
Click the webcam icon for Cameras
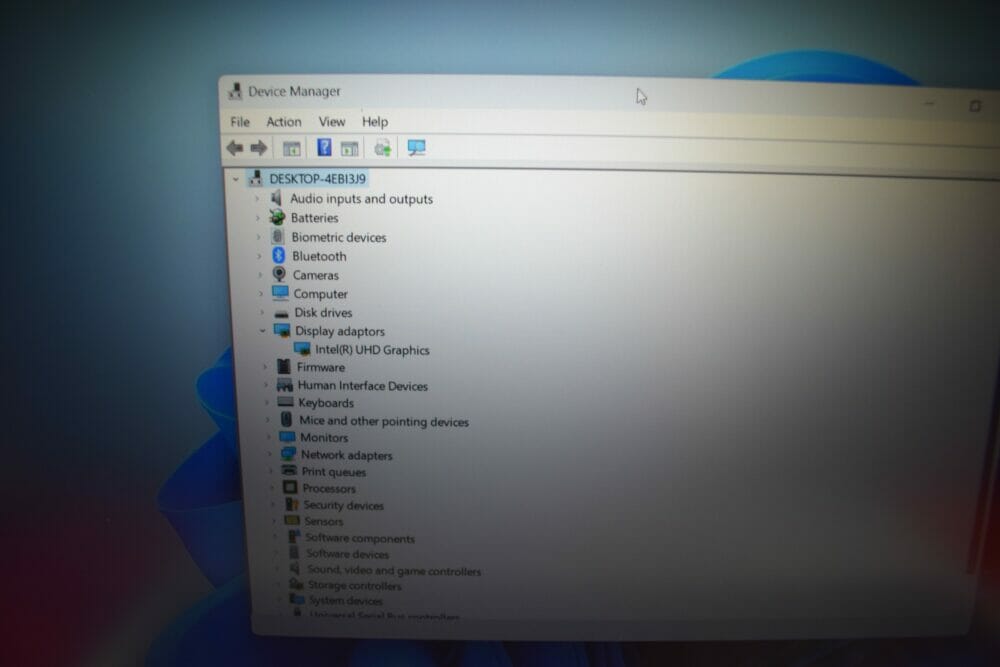pyautogui.click(x=279, y=274)
